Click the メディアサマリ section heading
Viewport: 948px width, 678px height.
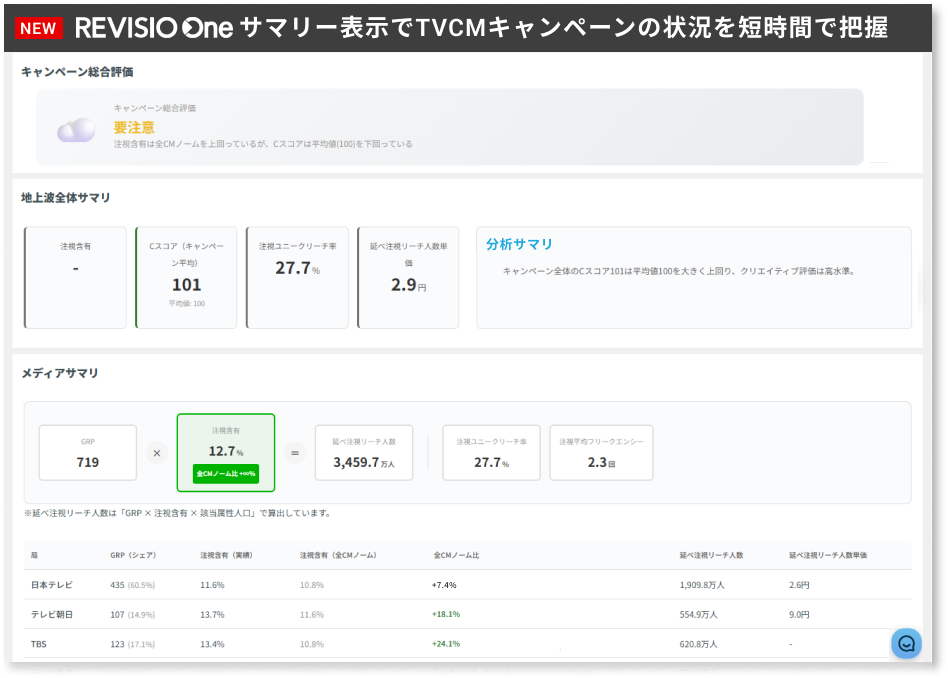[60, 373]
